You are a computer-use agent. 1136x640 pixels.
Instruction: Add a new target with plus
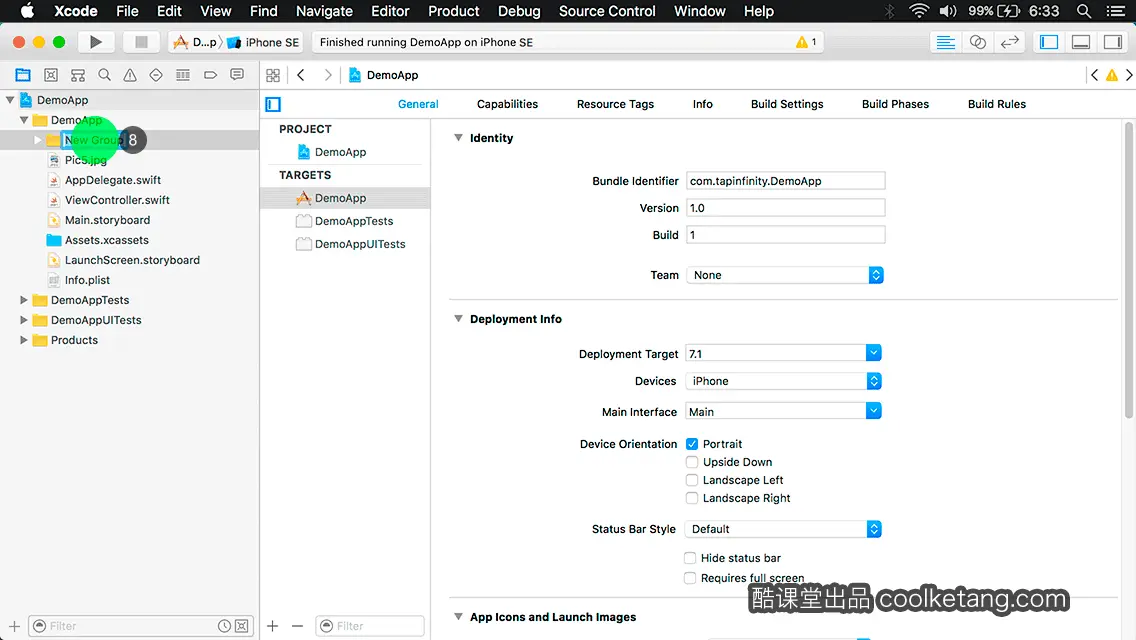[272, 626]
